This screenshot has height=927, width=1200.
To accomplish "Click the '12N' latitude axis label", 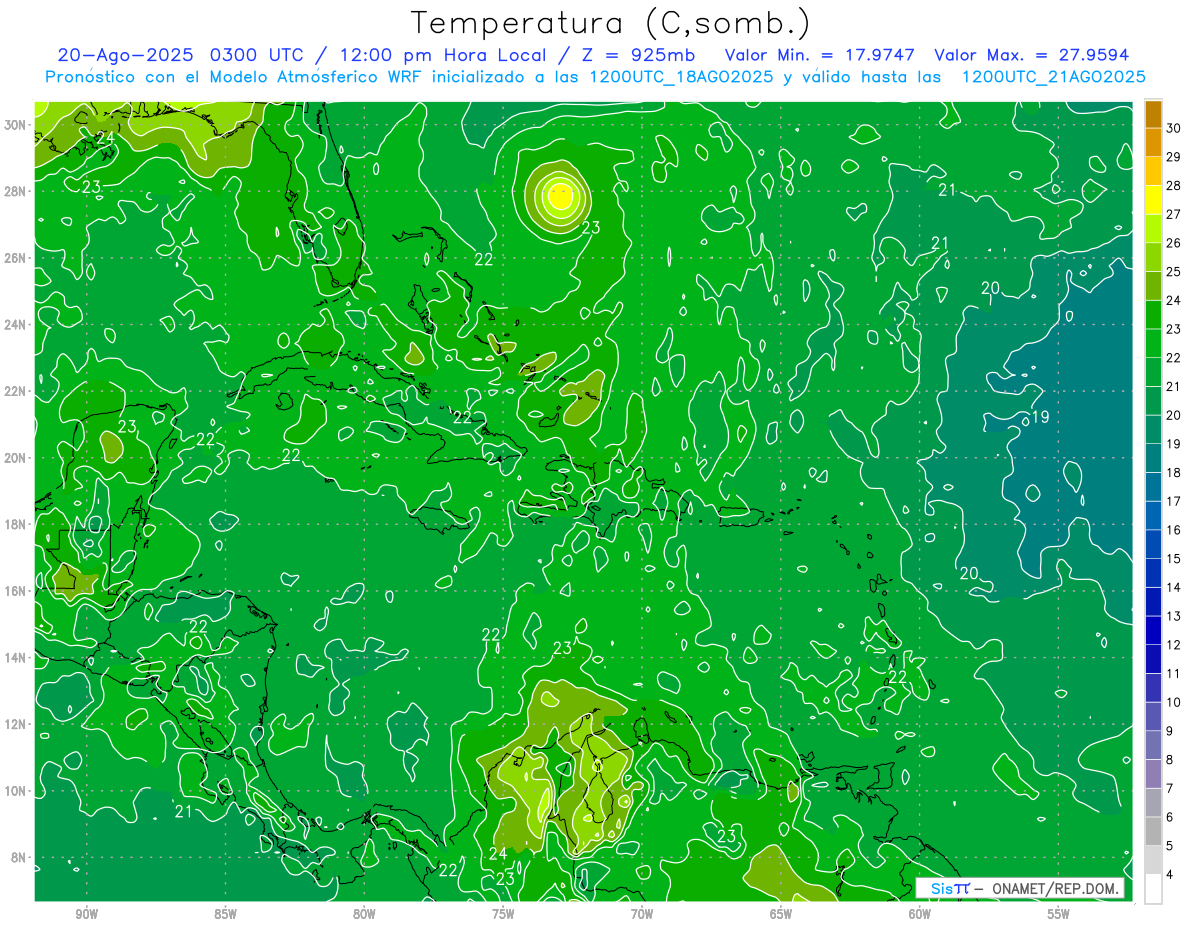I will [15, 724].
